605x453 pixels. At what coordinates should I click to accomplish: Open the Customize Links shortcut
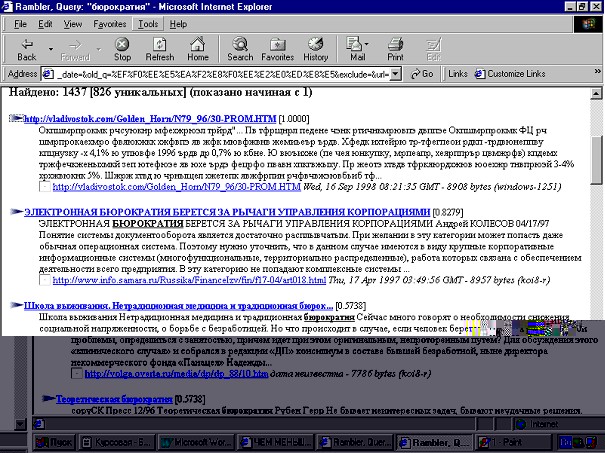(510, 74)
